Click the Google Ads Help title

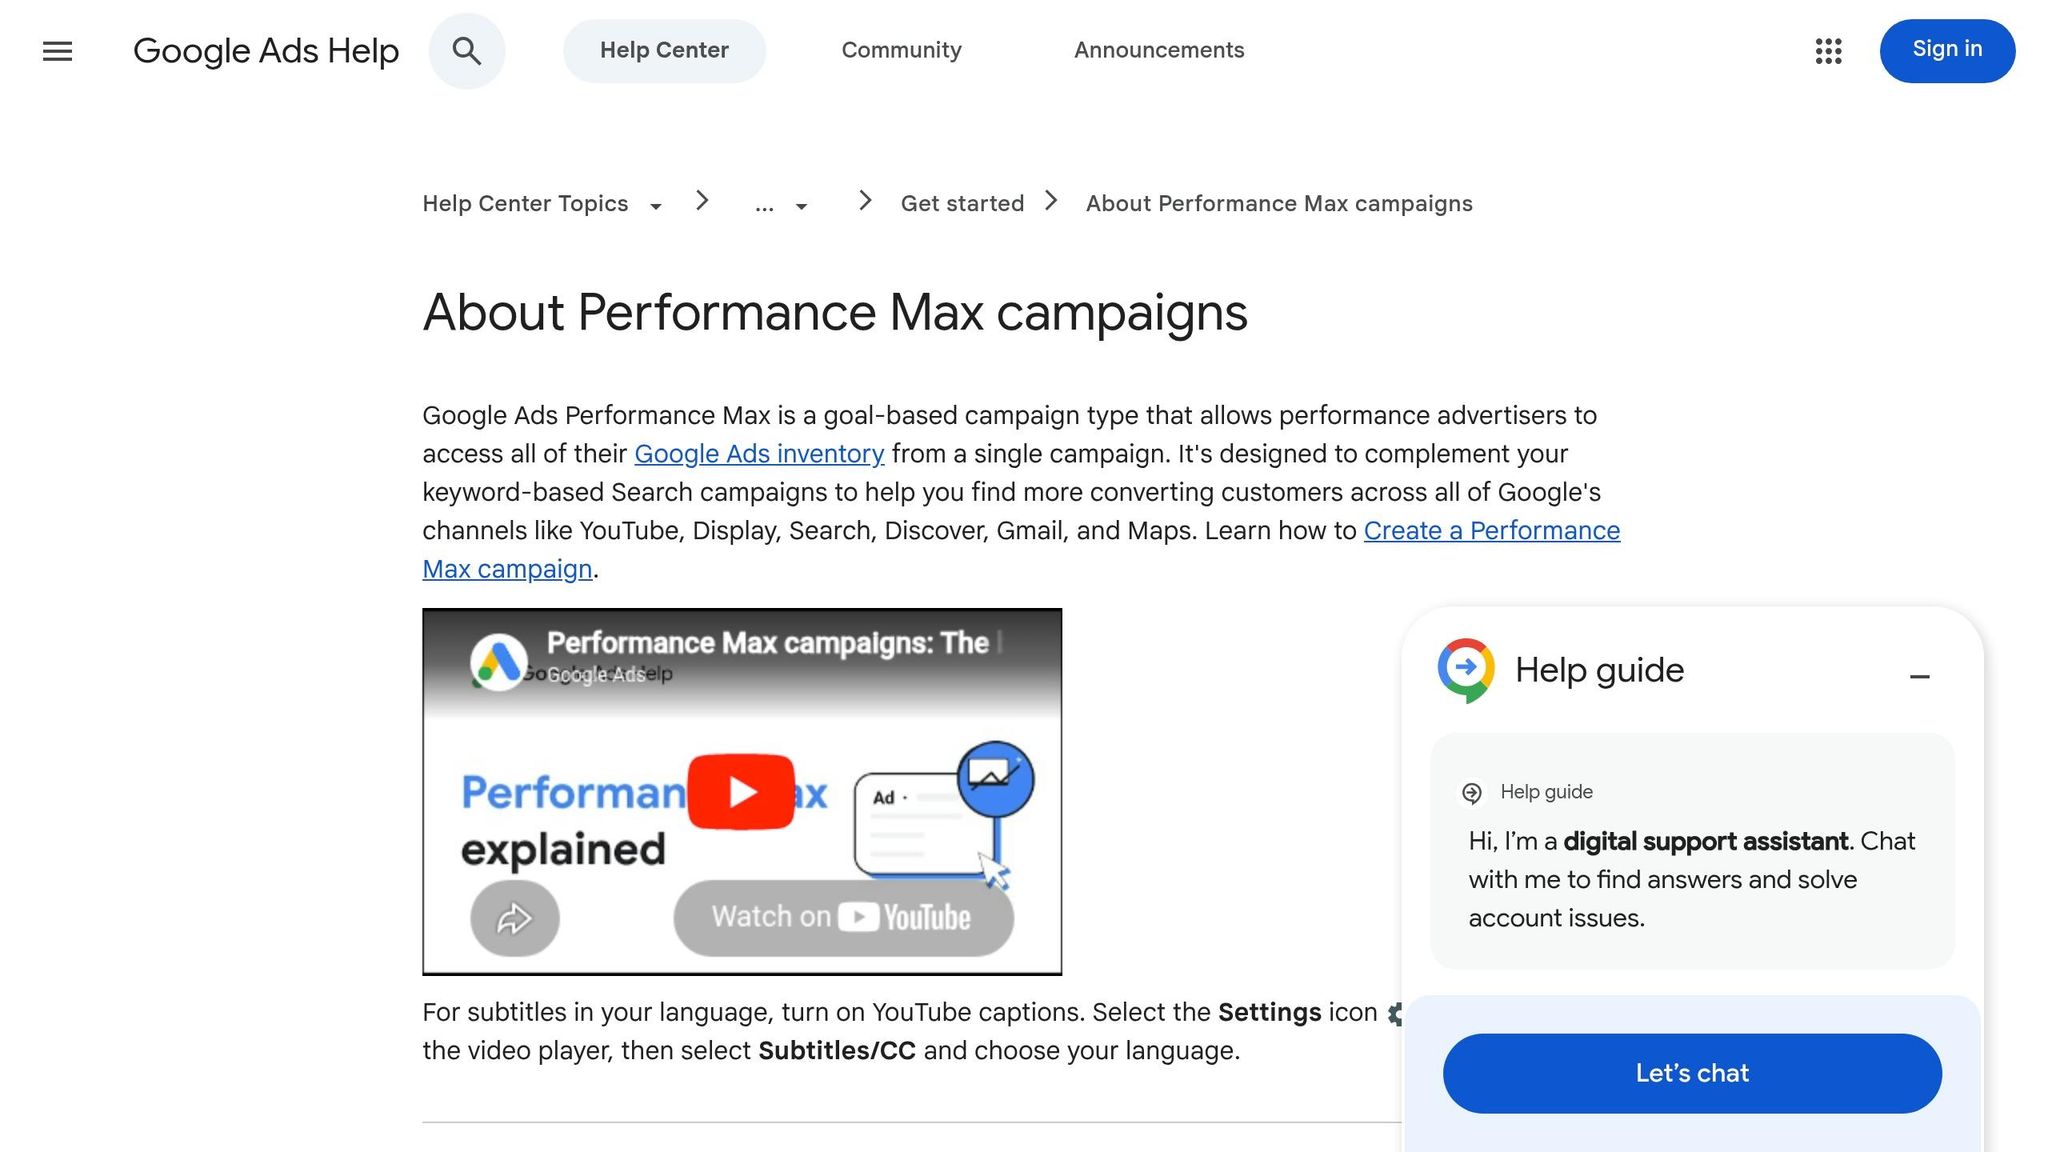(266, 51)
